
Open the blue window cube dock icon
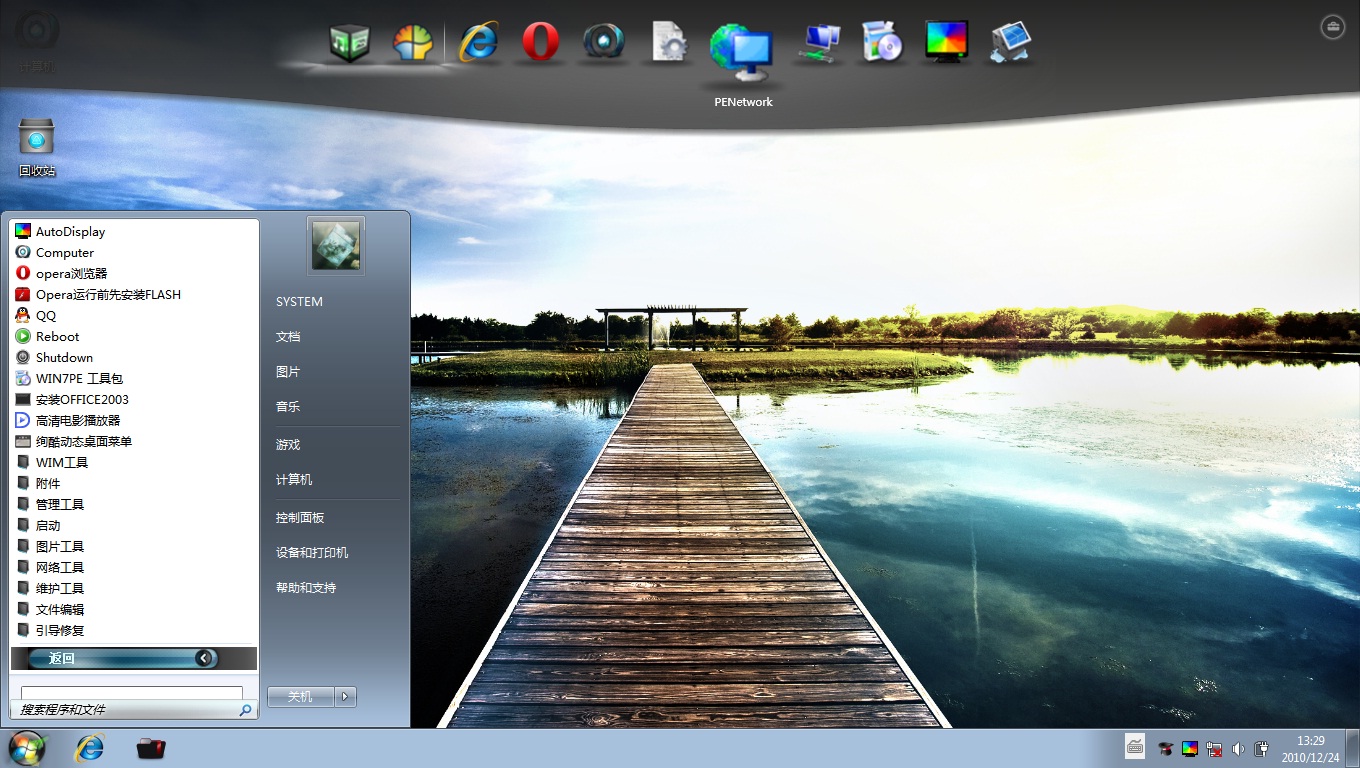(1010, 43)
